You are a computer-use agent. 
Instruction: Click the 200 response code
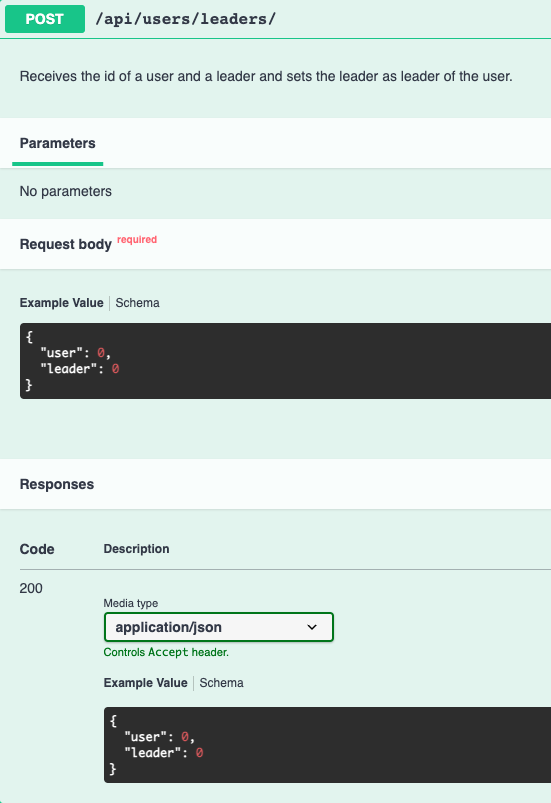tap(31, 588)
